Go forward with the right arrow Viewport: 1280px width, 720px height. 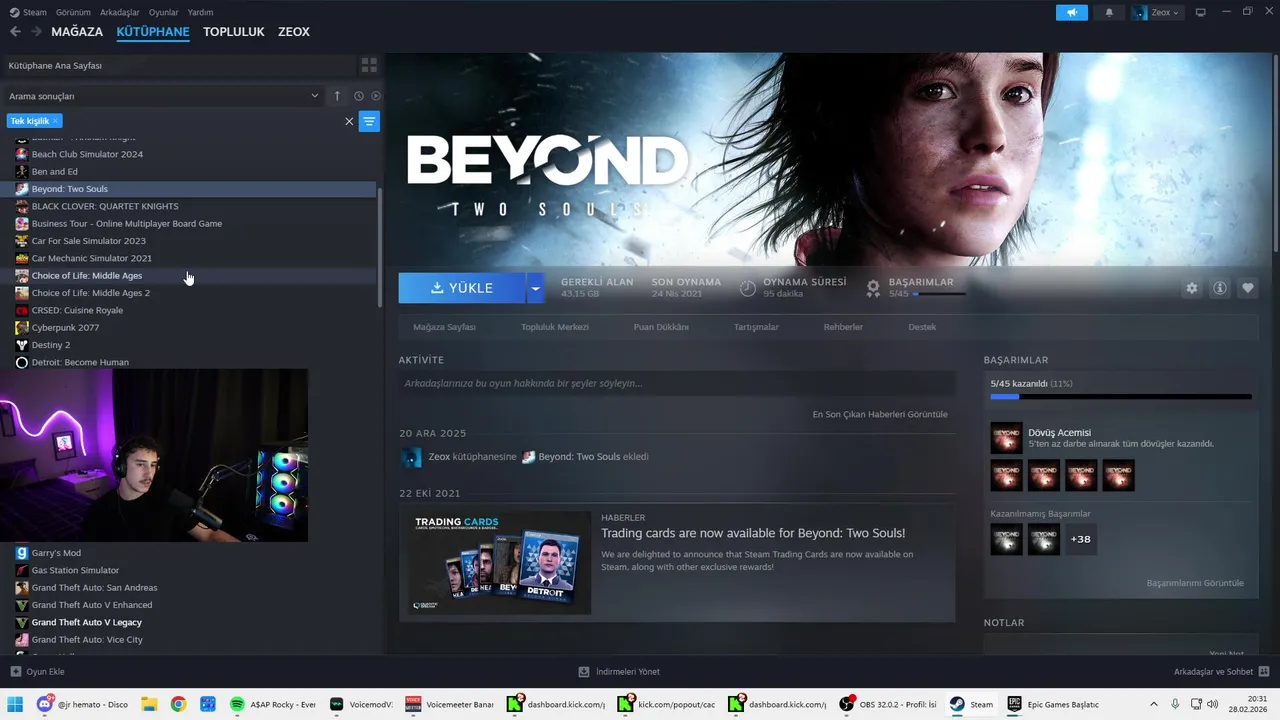tap(36, 32)
